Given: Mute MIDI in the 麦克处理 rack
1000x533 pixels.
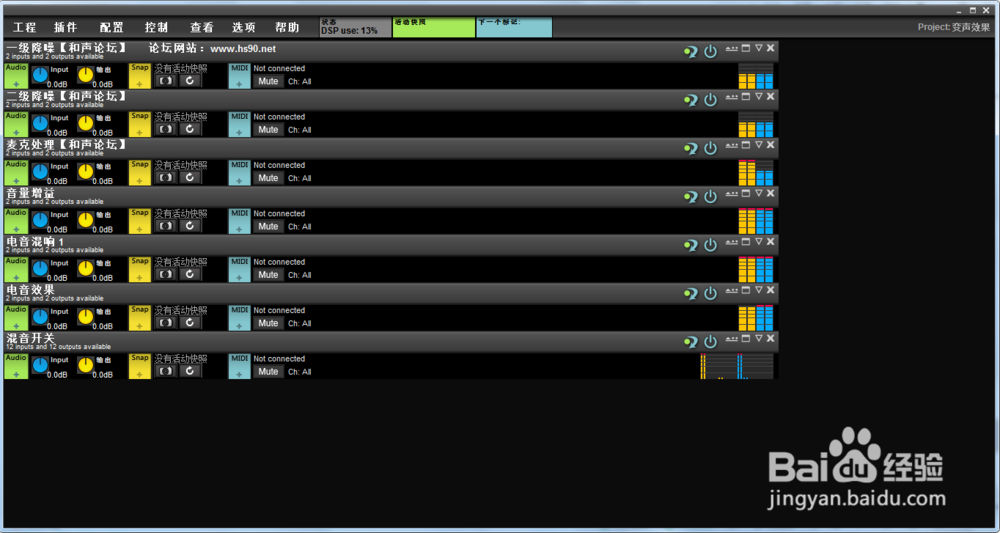Looking at the screenshot, I should click(268, 178).
